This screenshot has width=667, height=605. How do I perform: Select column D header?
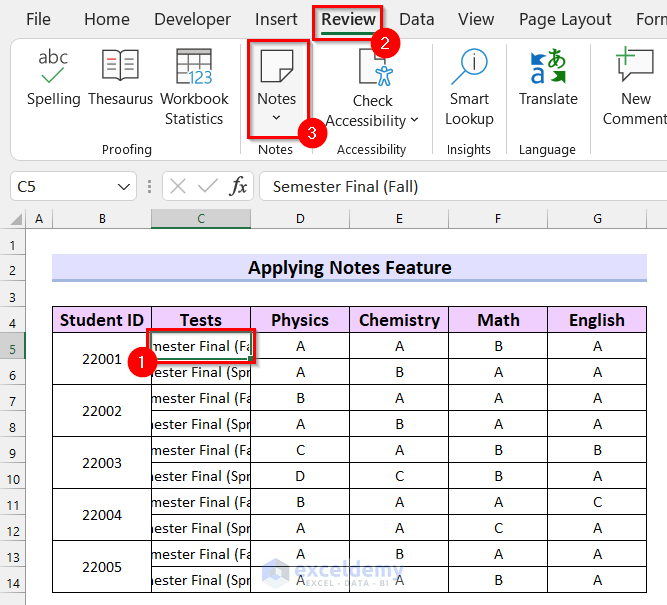(x=300, y=218)
